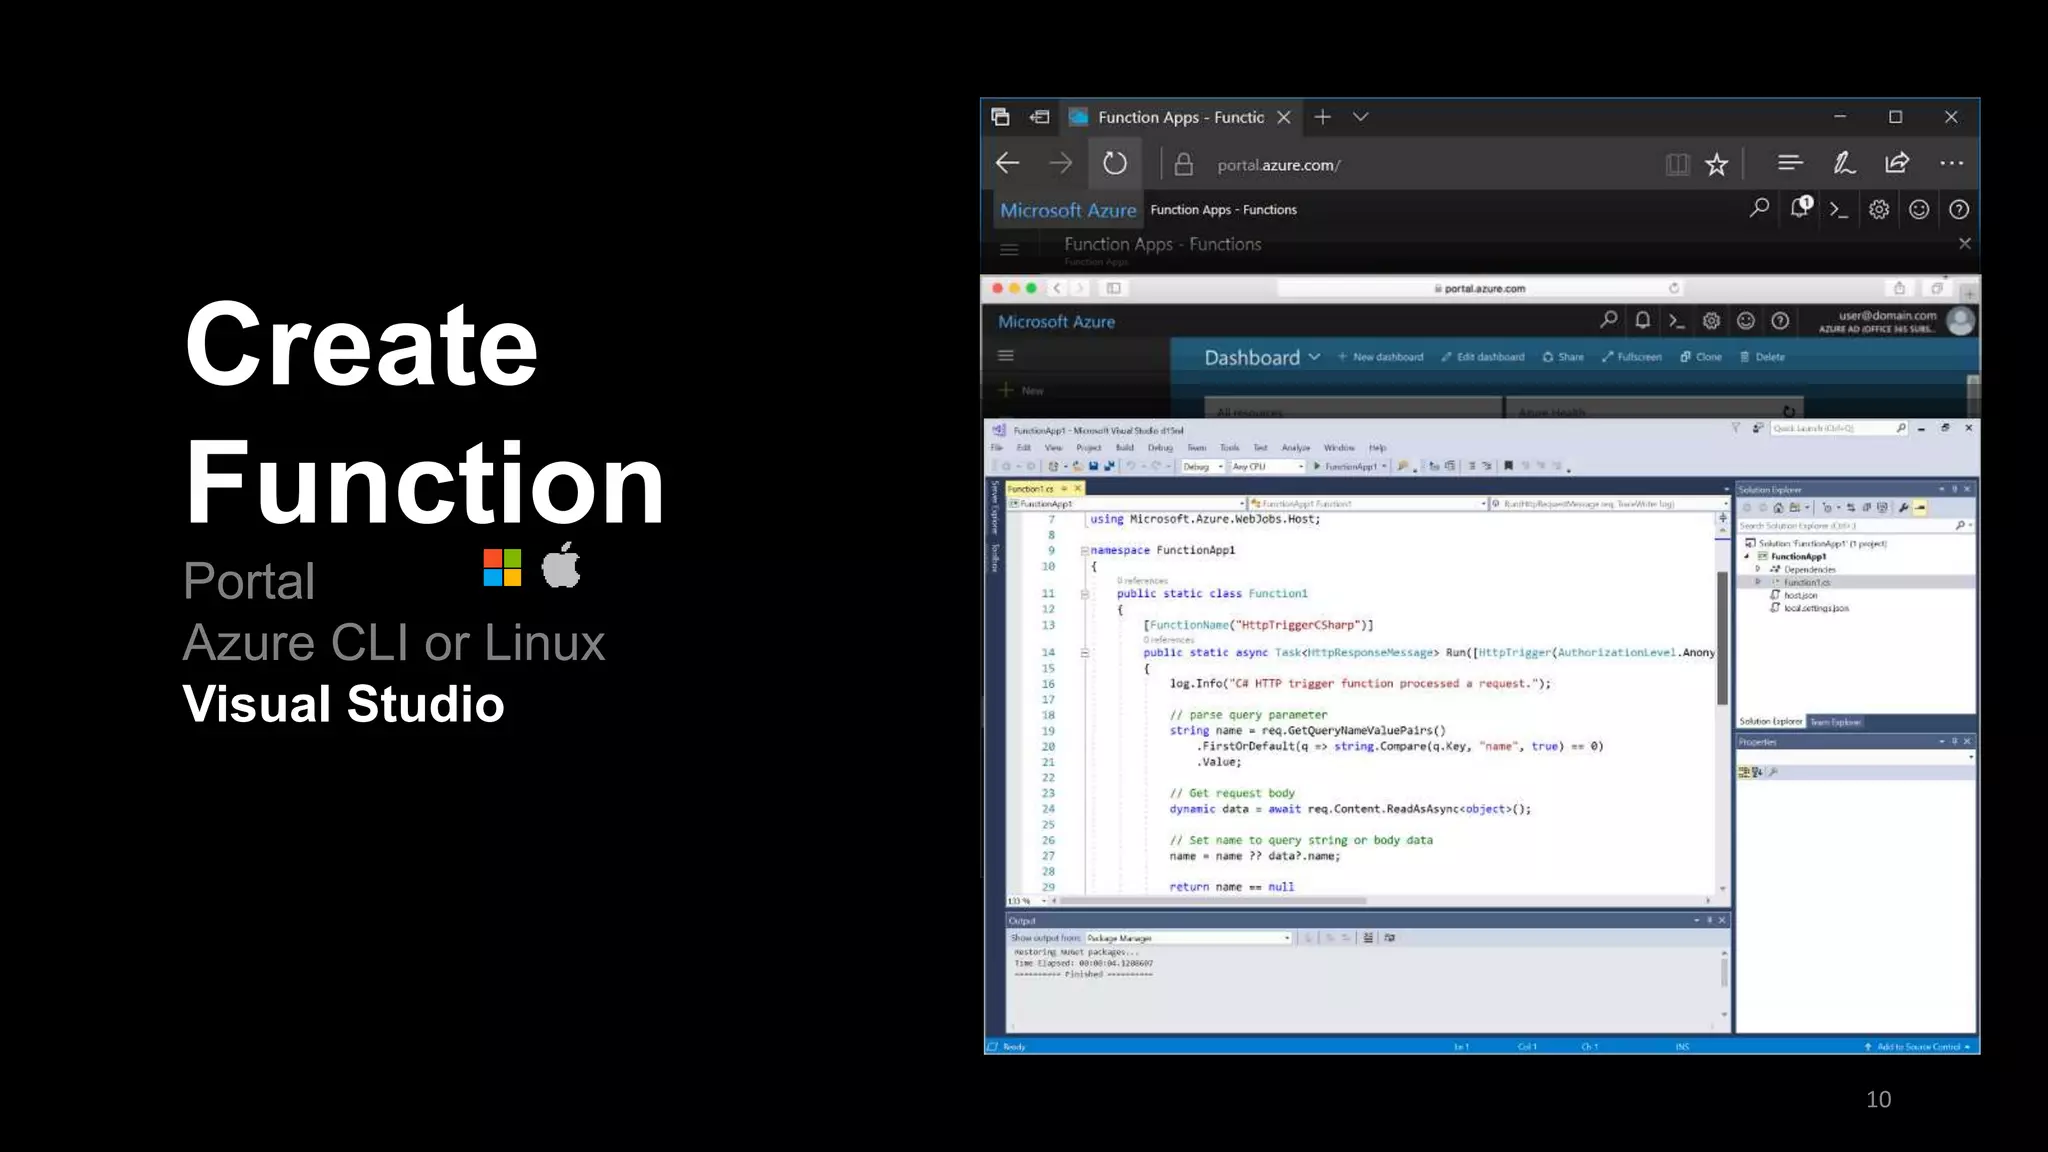The width and height of the screenshot is (2048, 1152).
Task: Open the Any CPU platform dropdown
Action: (1267, 466)
